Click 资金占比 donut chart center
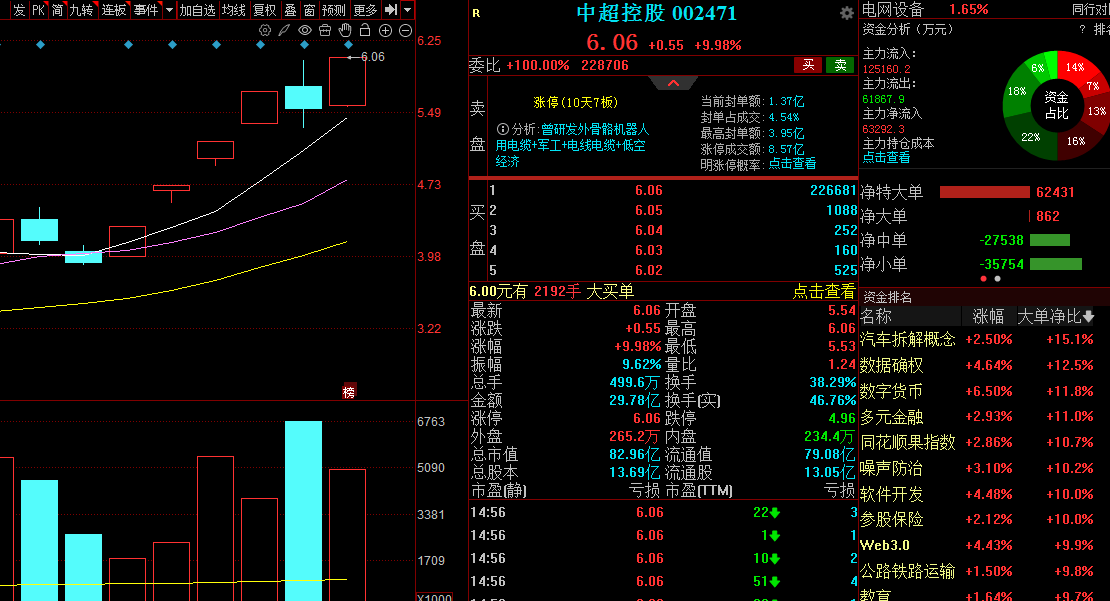1110x601 pixels. tap(1056, 105)
